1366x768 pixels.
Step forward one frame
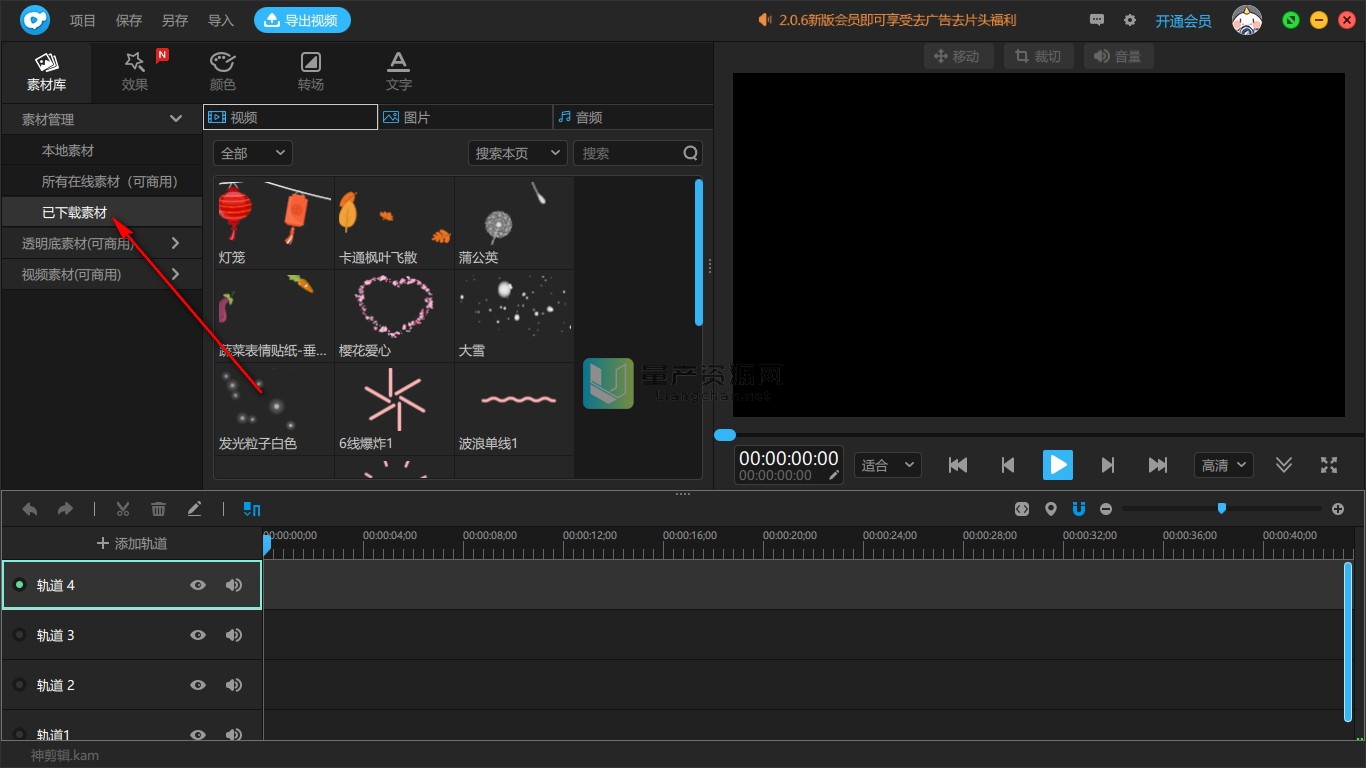(1108, 465)
